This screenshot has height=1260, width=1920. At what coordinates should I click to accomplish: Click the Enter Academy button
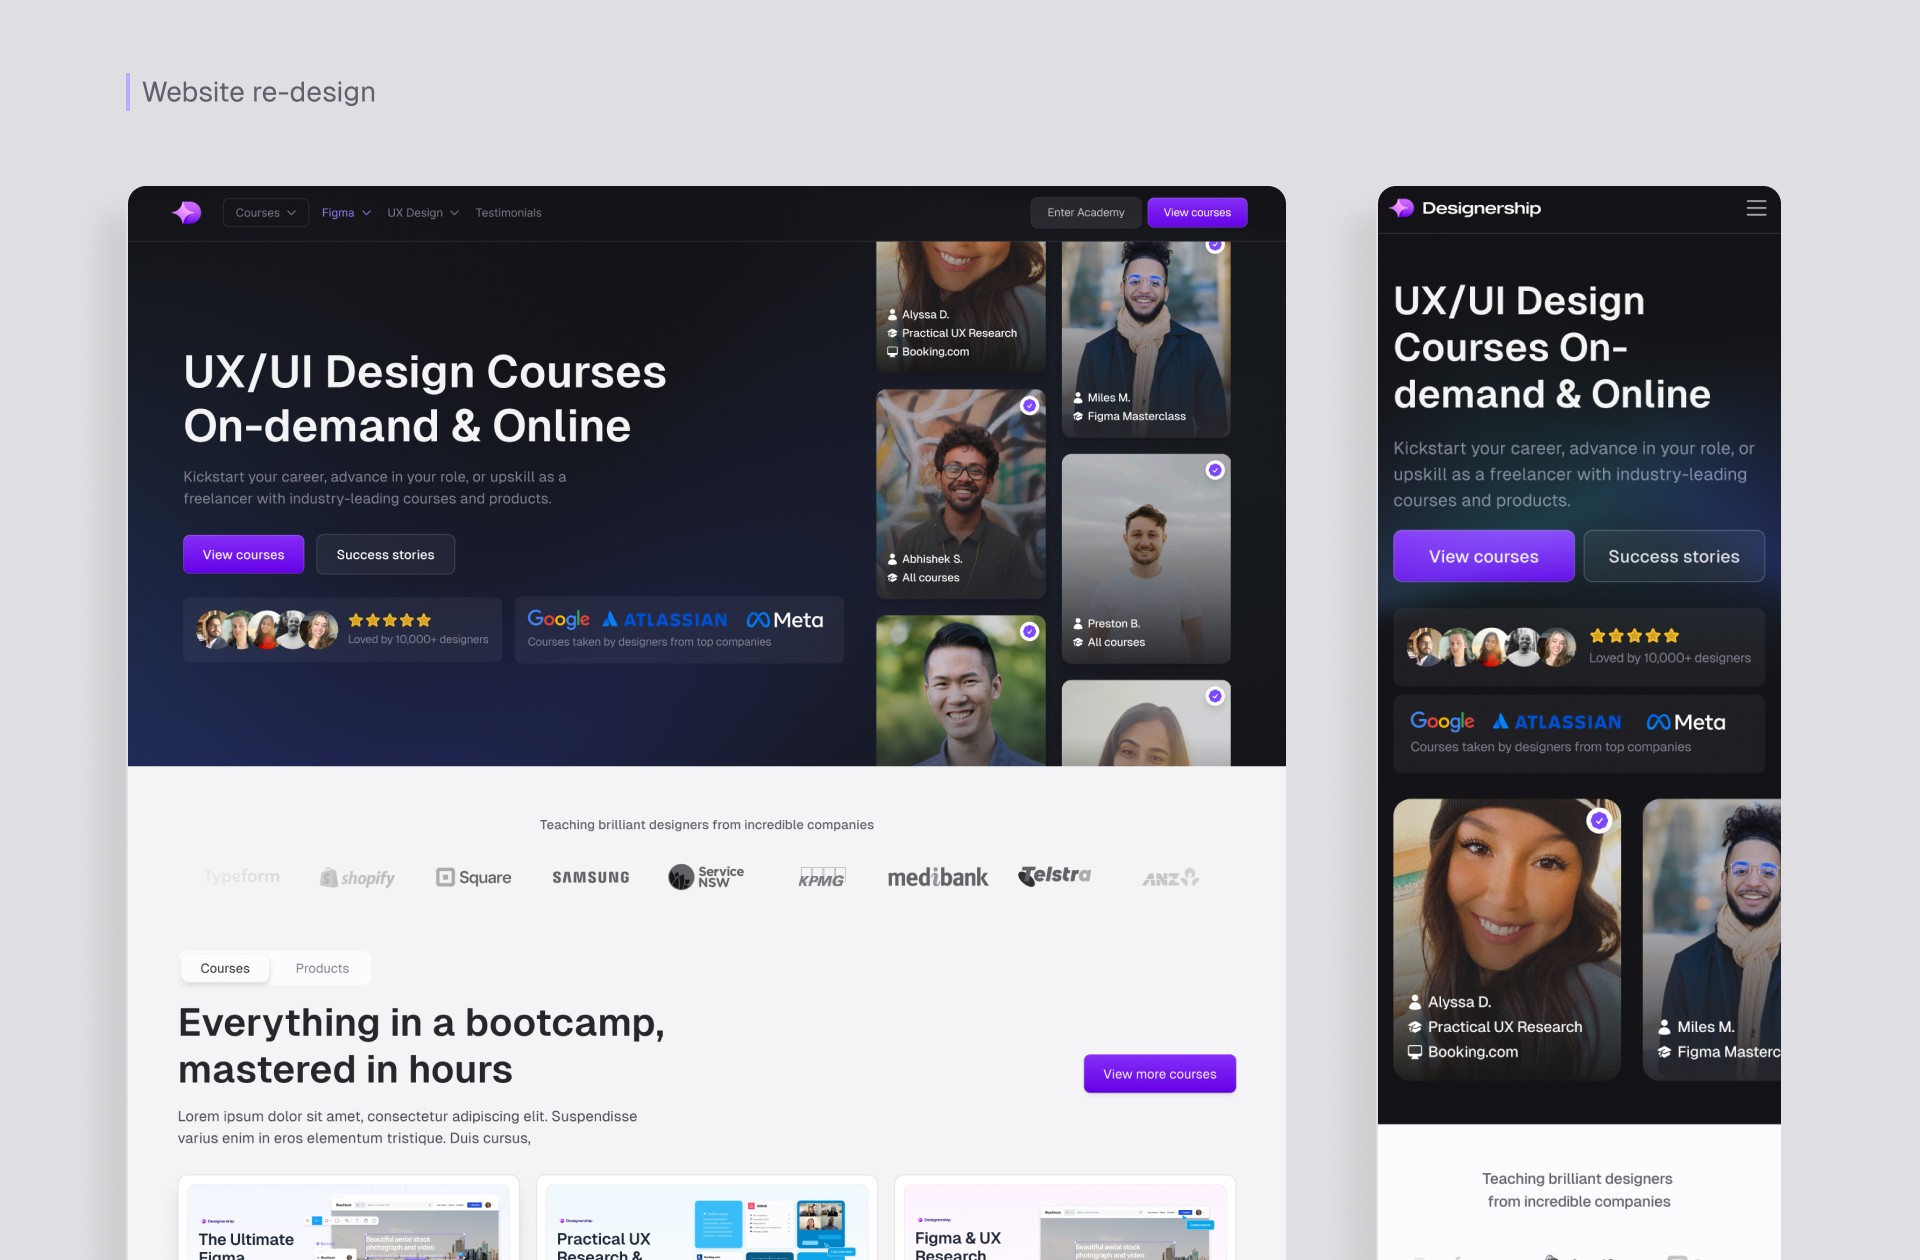click(1085, 212)
